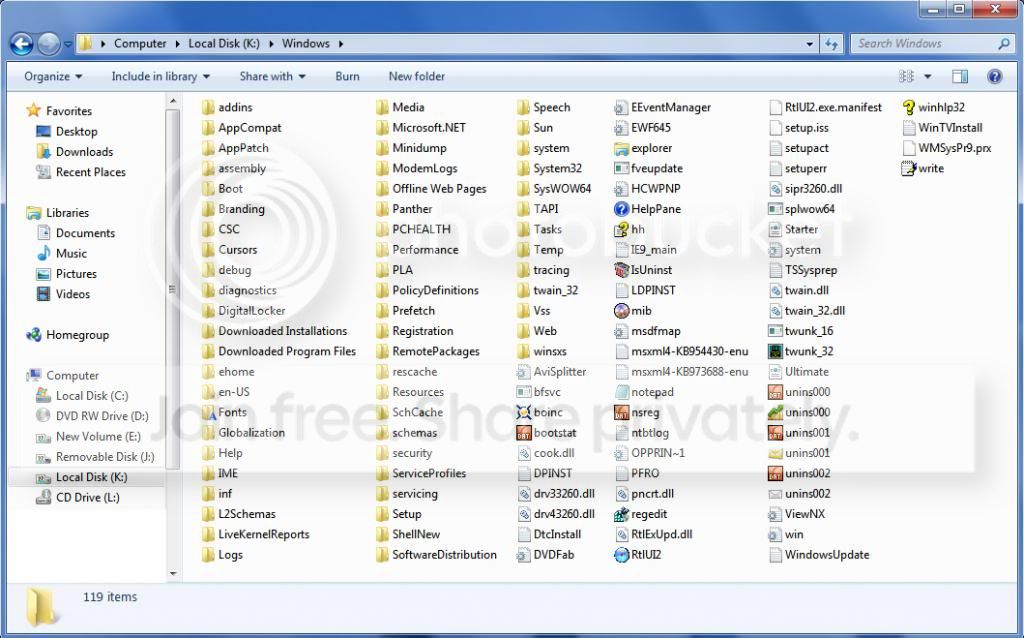Refresh the current folder view
This screenshot has height=638, width=1024.
coord(831,44)
